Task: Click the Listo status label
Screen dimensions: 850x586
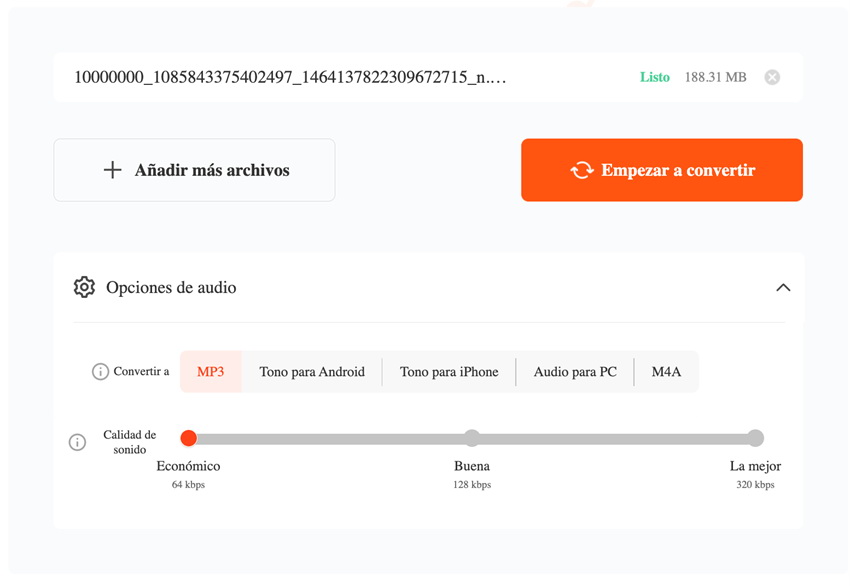Action: pos(655,77)
